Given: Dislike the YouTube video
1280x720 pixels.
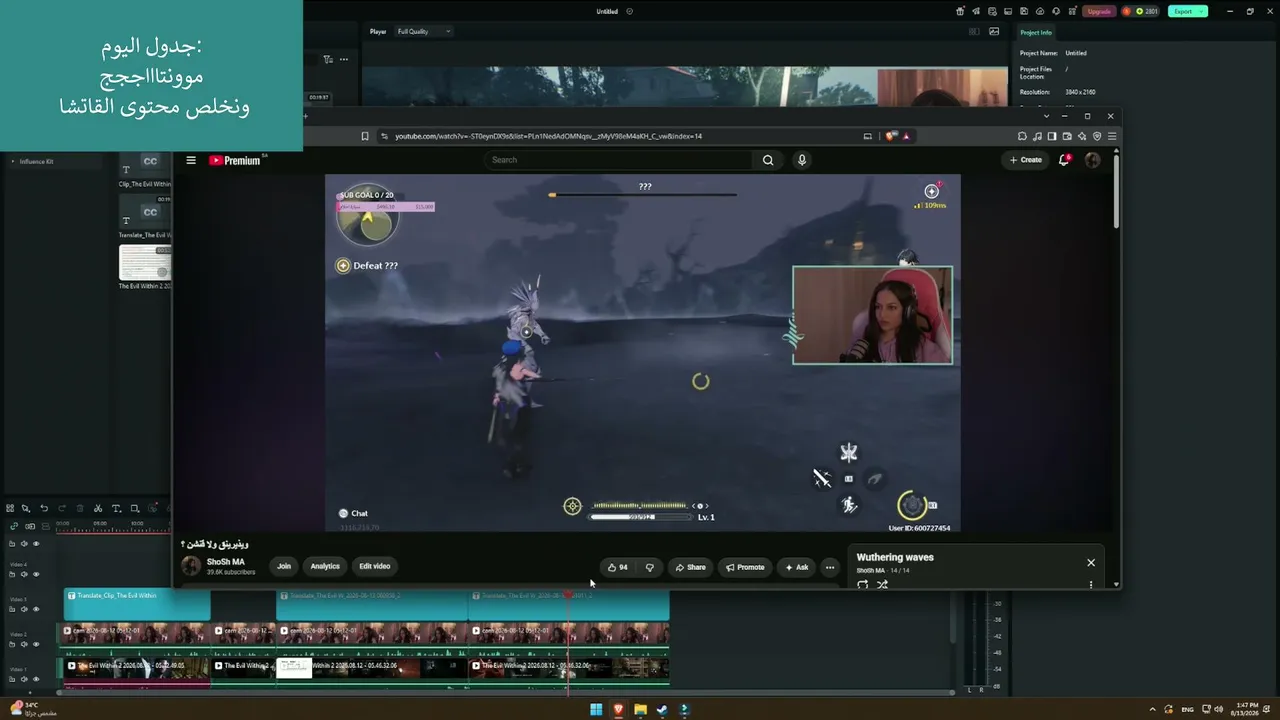Looking at the screenshot, I should [649, 567].
